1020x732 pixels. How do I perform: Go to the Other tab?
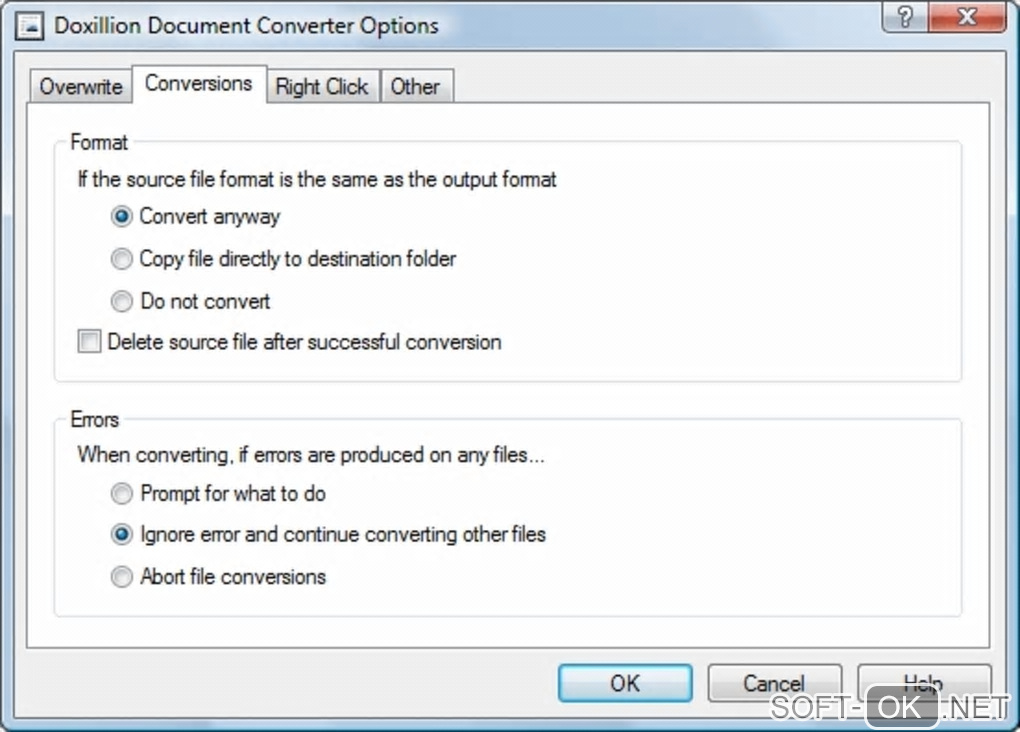click(415, 87)
